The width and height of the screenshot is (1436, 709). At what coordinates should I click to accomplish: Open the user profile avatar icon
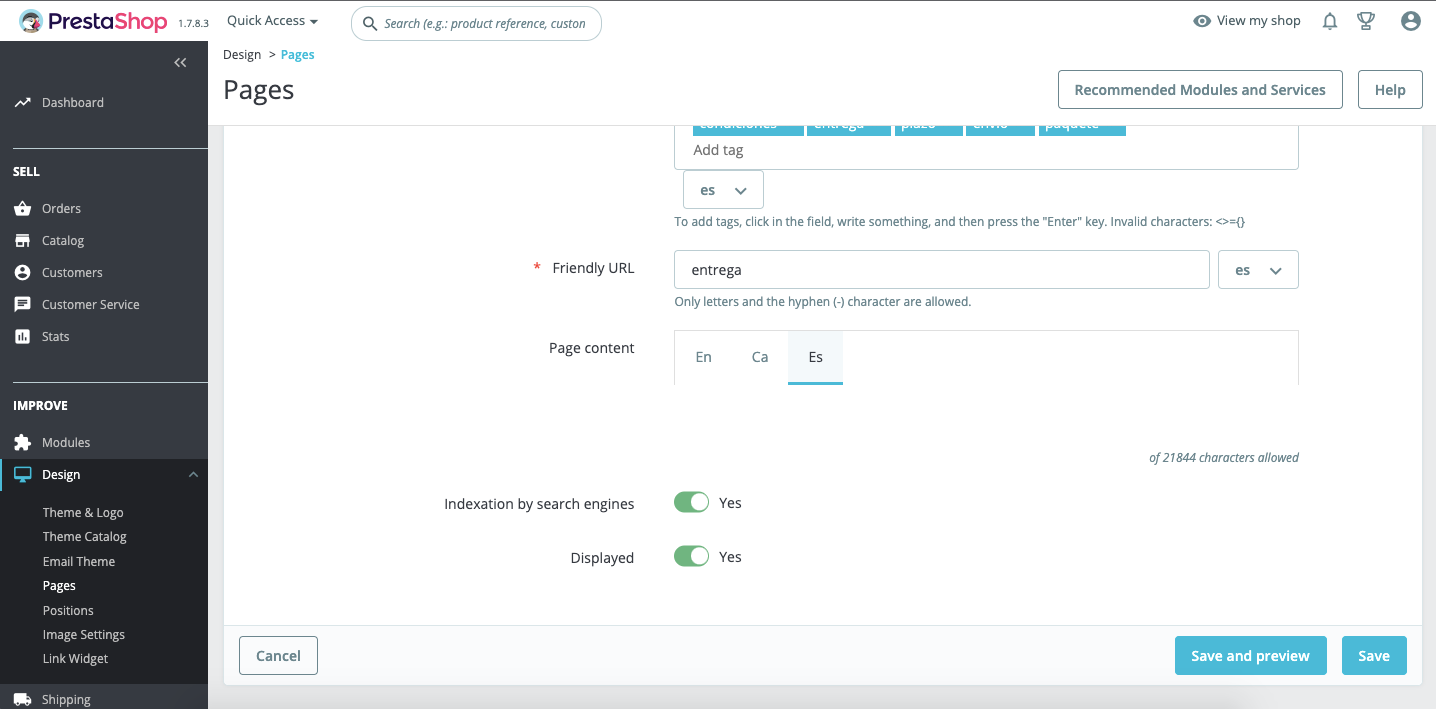pyautogui.click(x=1411, y=21)
